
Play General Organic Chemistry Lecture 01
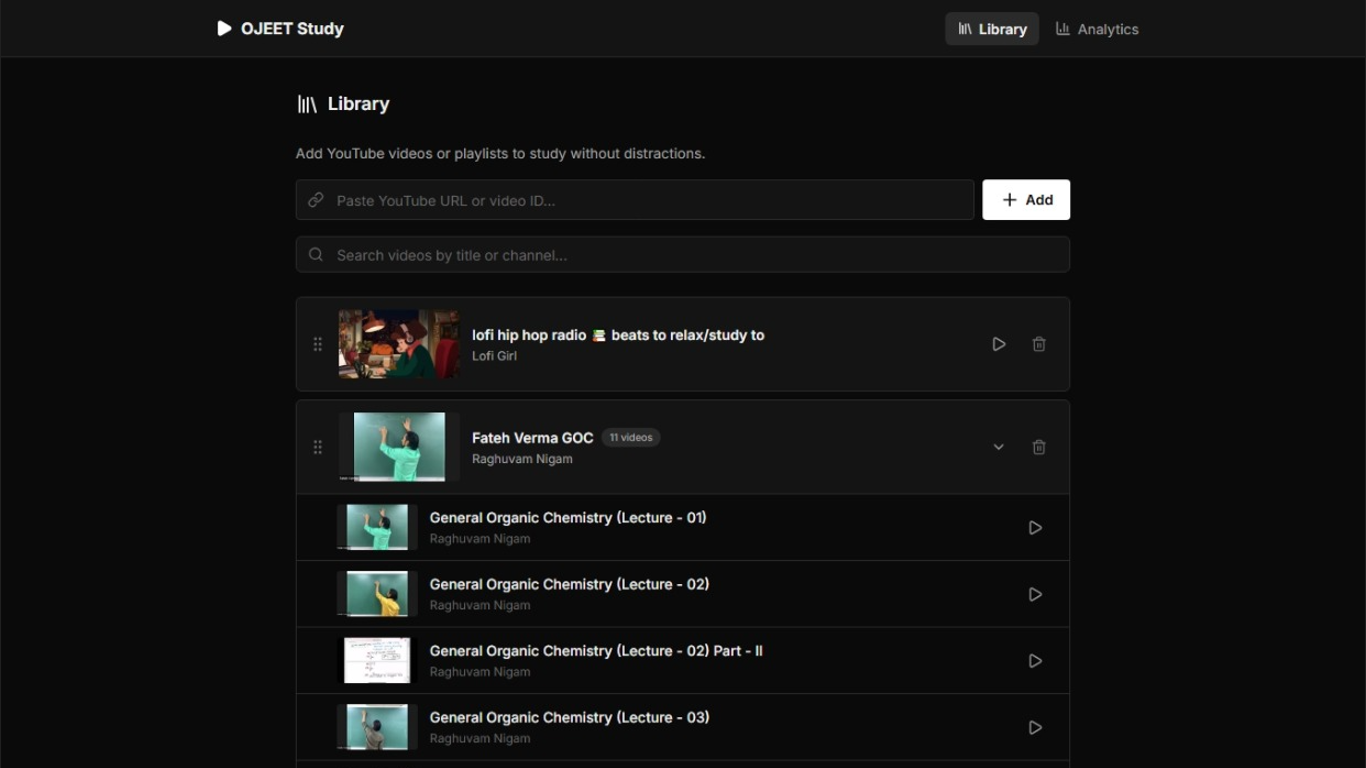click(x=1035, y=528)
